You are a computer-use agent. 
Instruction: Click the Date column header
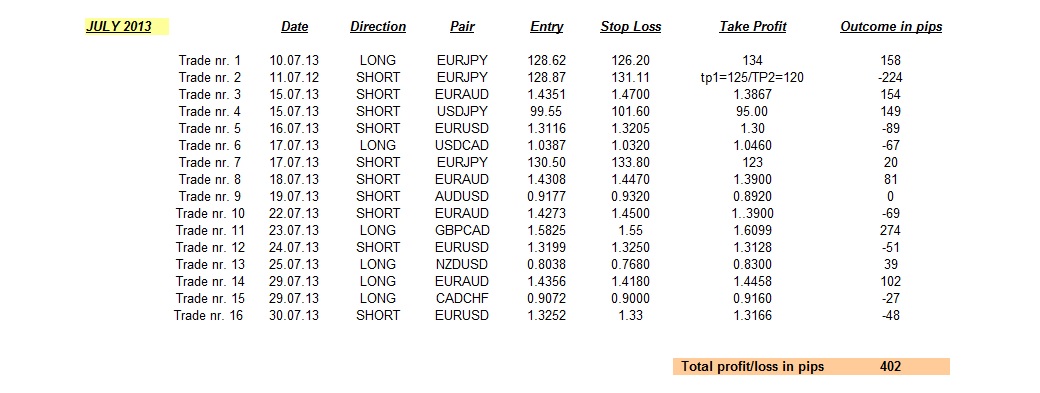pyautogui.click(x=294, y=27)
